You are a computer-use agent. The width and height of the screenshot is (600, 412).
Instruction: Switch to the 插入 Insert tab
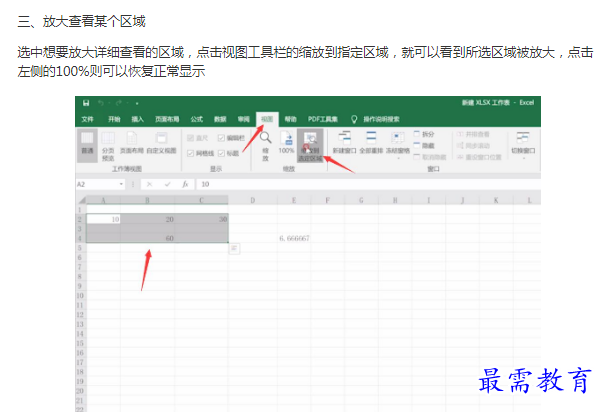(137, 119)
